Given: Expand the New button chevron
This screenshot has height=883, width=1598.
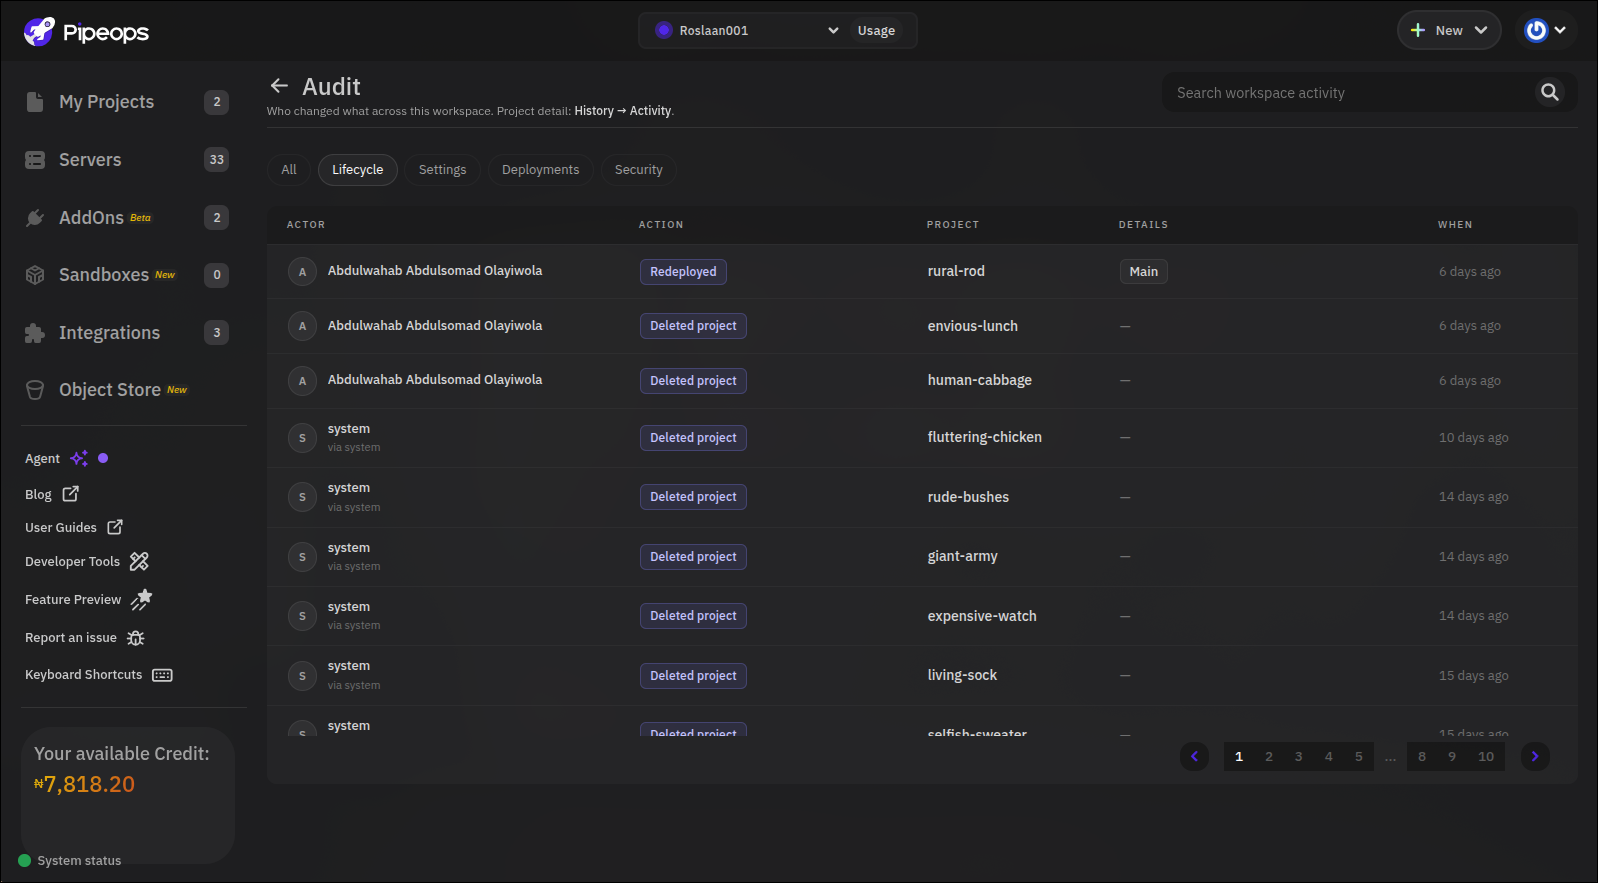Looking at the screenshot, I should (1481, 30).
